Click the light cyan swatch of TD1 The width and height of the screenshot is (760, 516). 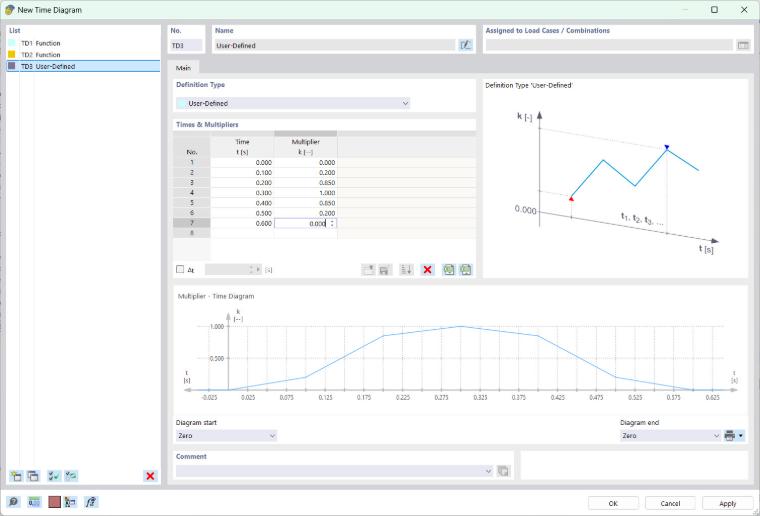pos(12,43)
